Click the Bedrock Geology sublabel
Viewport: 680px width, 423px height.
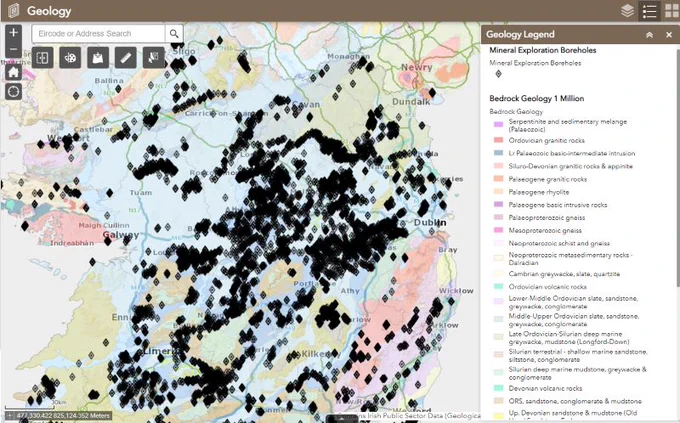516,111
